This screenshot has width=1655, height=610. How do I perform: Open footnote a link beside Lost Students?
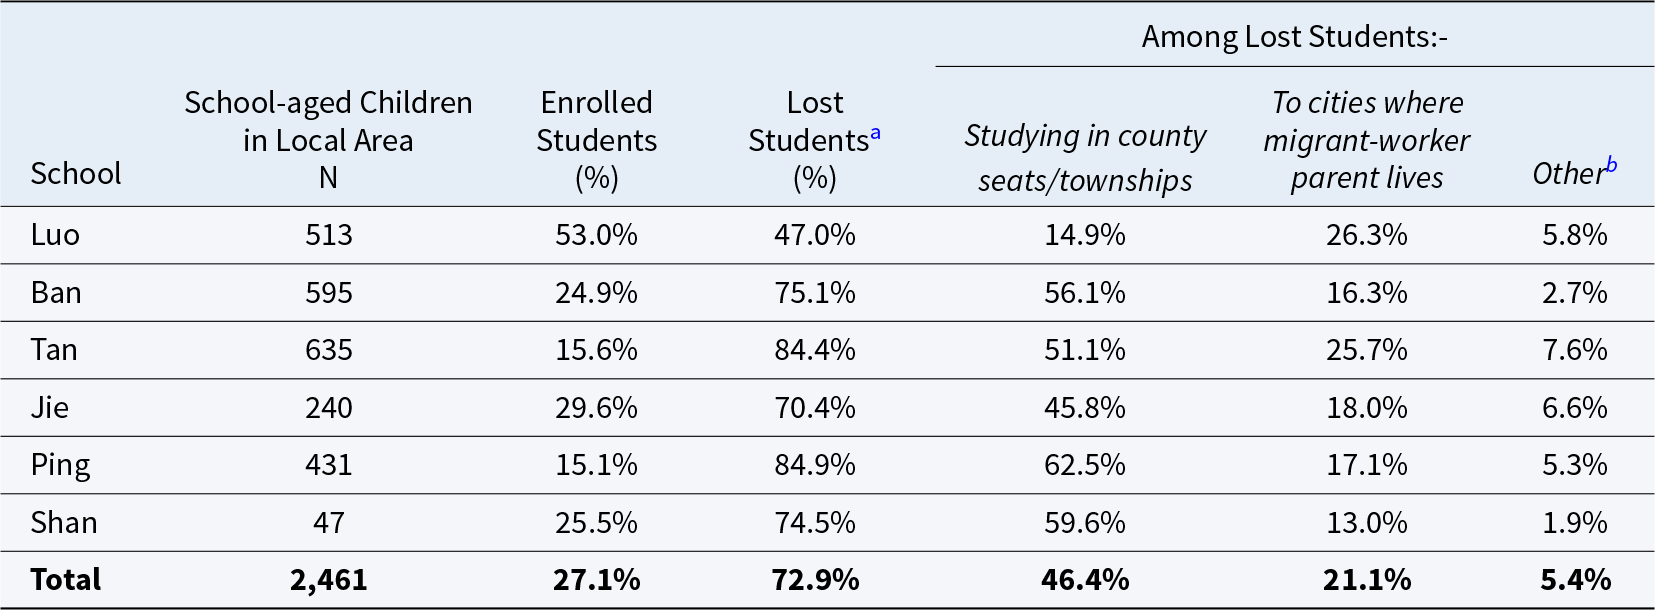click(875, 132)
